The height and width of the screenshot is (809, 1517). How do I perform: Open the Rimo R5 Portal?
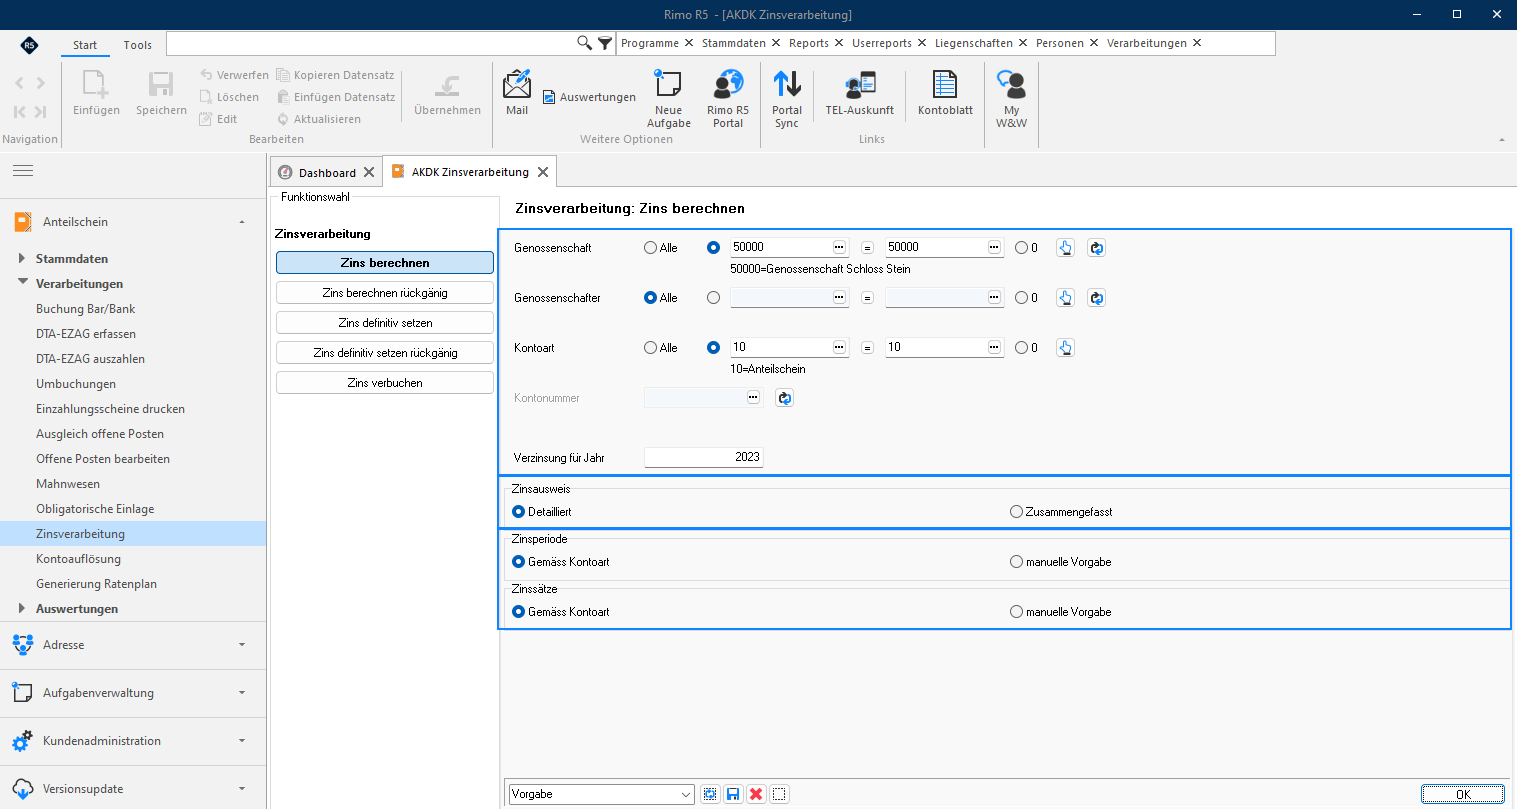click(x=728, y=99)
